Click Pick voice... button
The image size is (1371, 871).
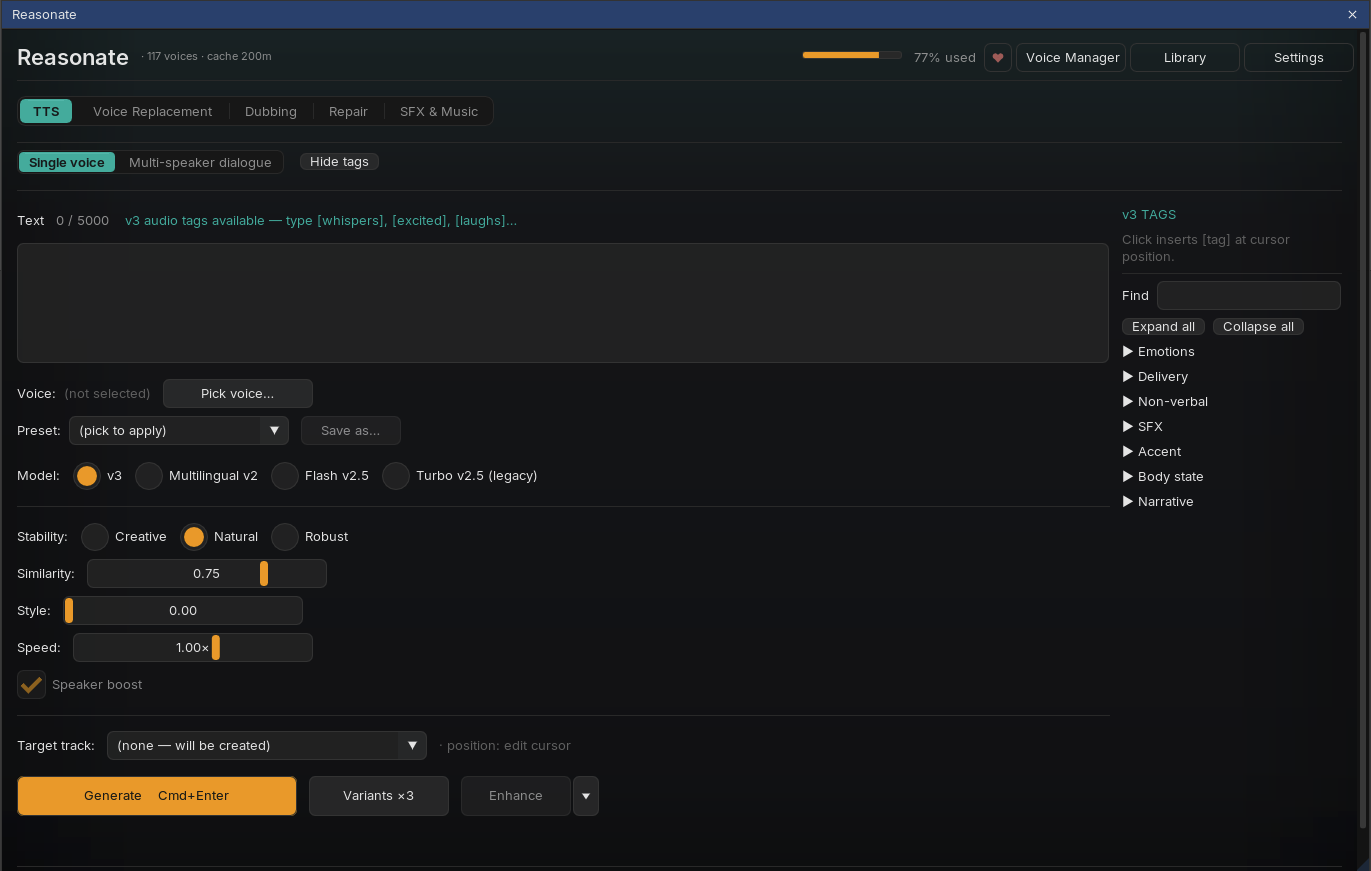tap(238, 394)
